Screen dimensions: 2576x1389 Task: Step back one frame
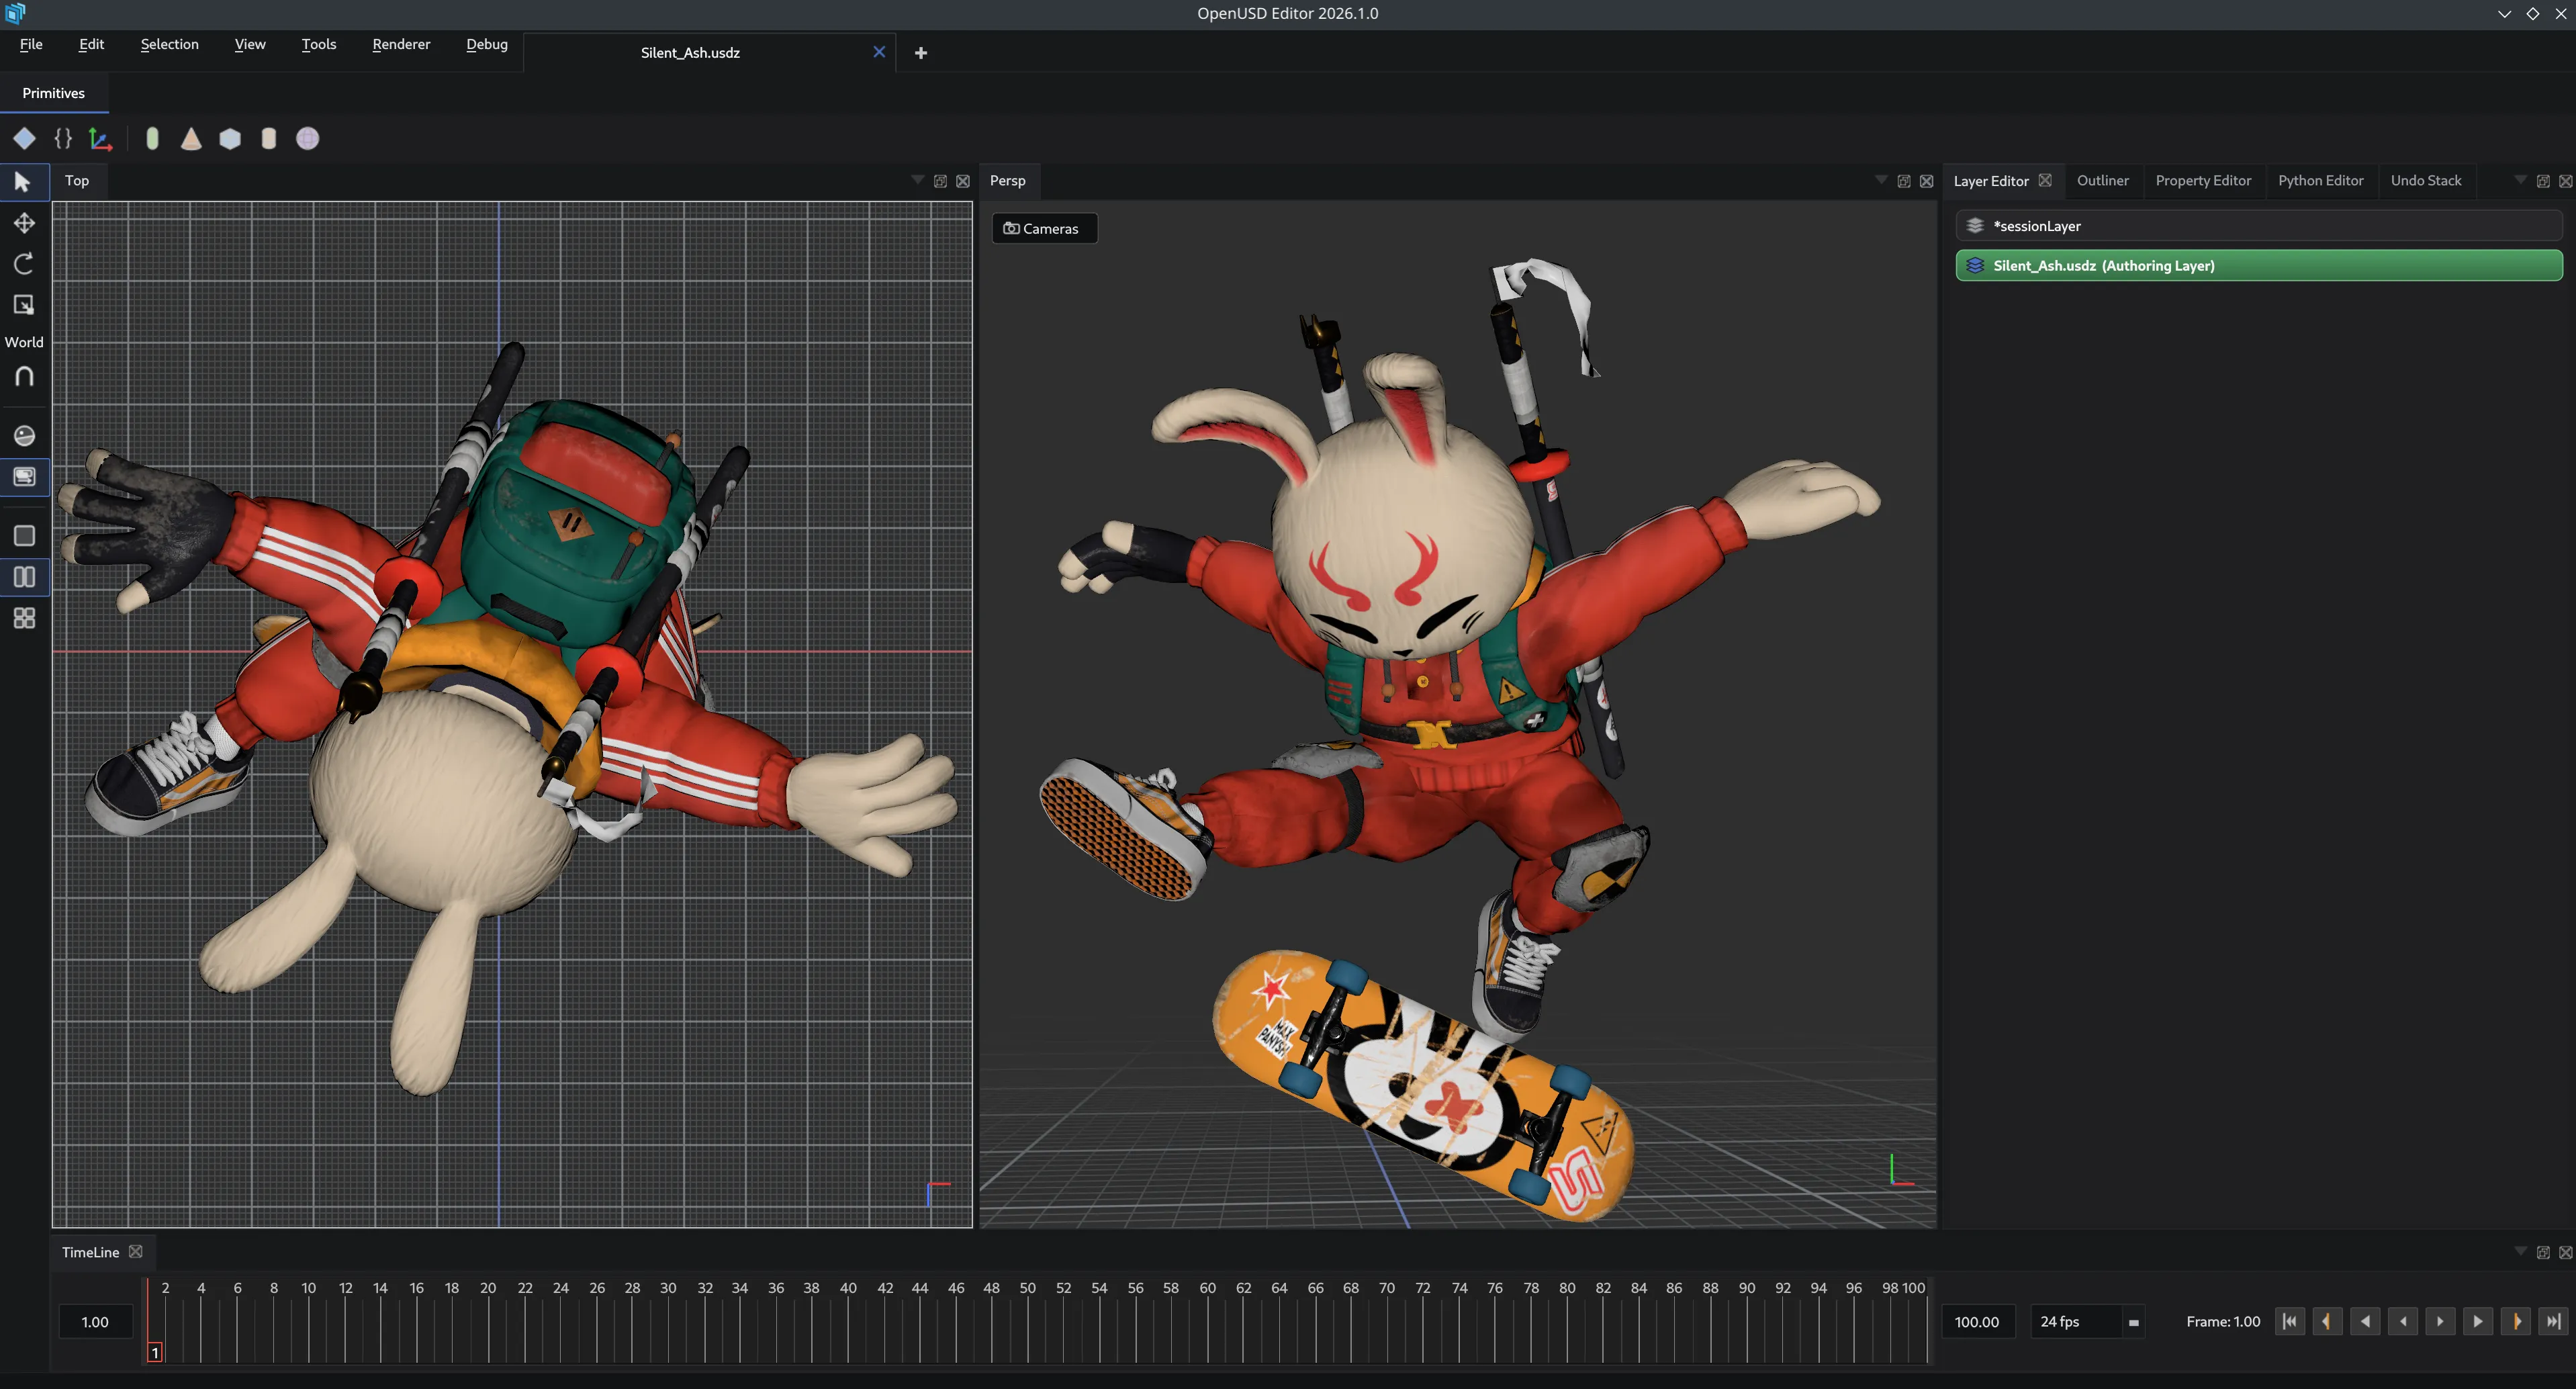[x=2403, y=1321]
